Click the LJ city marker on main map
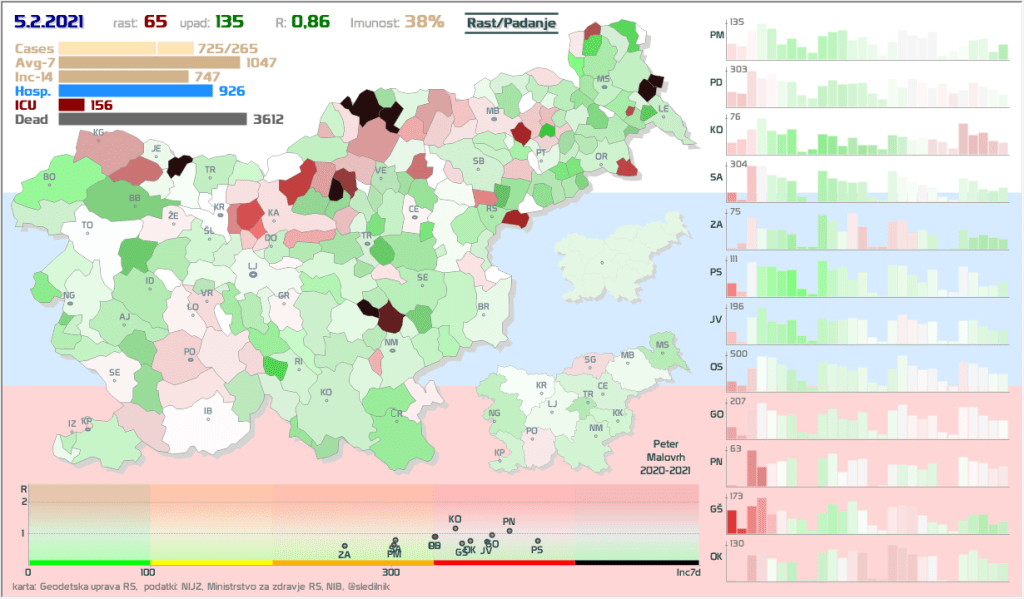 click(x=252, y=273)
